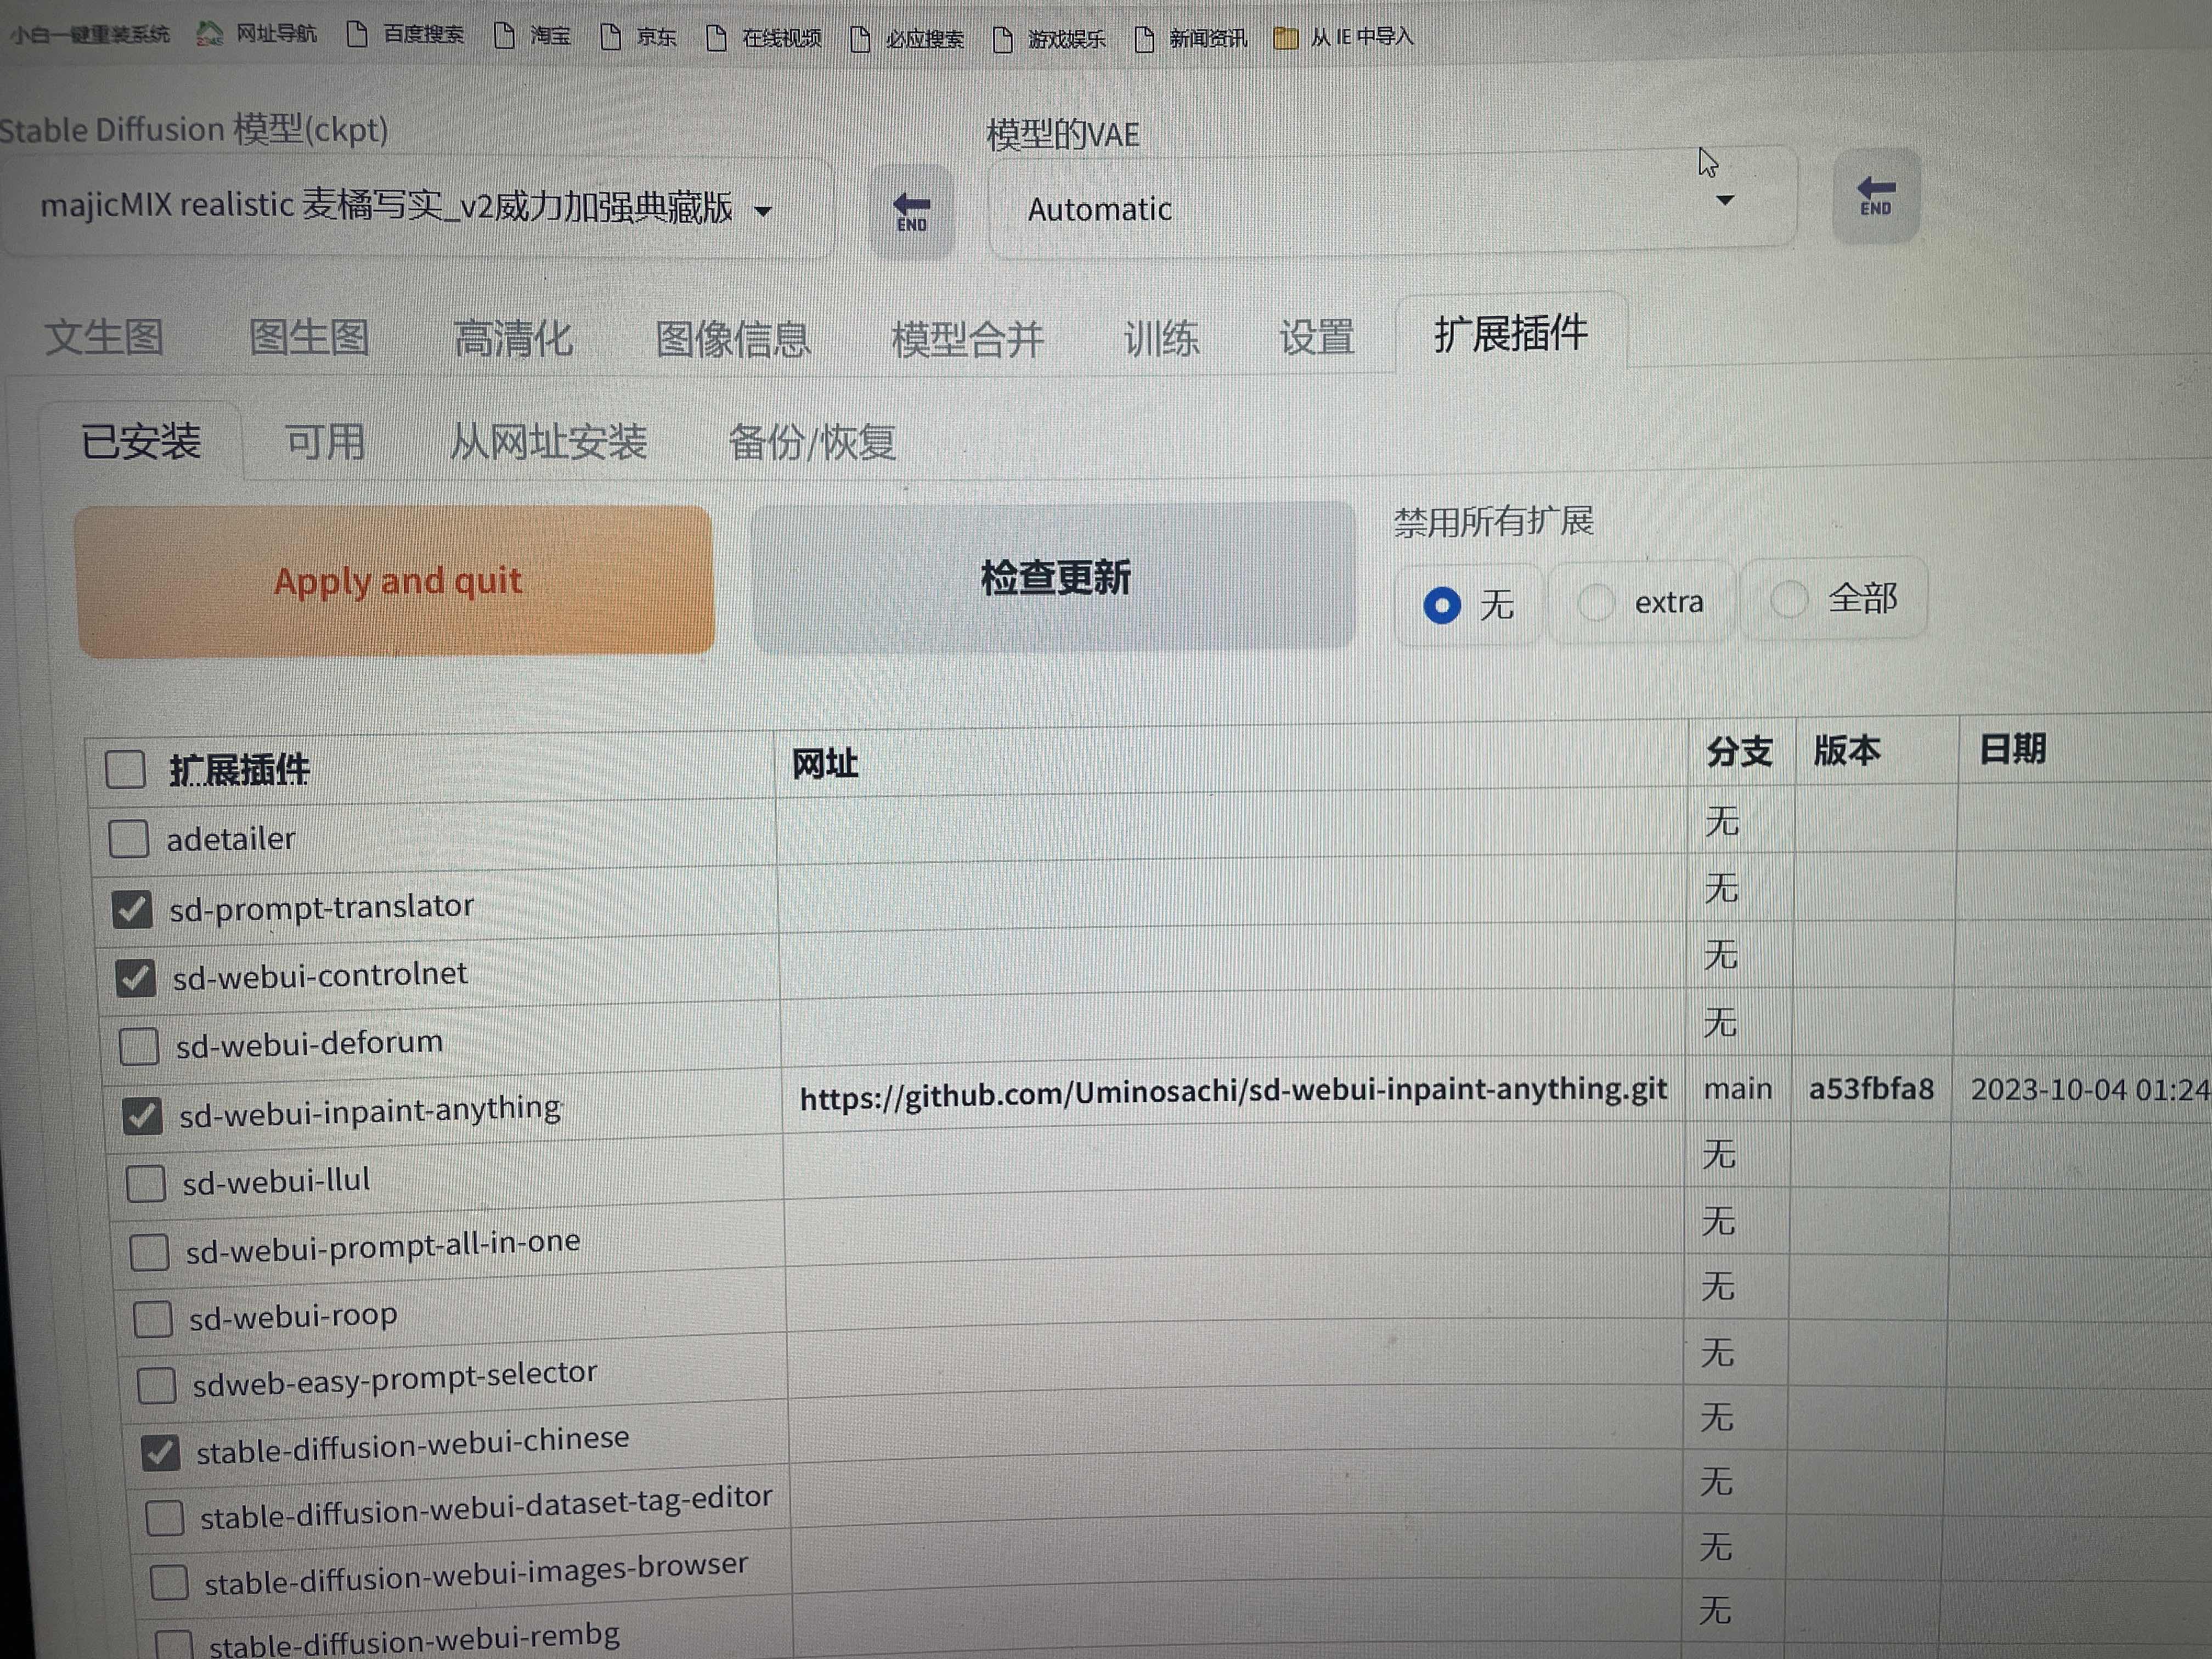The image size is (2212, 1659).
Task: Enable sdweb-easy-prompt-selector checkbox
Action: [157, 1385]
